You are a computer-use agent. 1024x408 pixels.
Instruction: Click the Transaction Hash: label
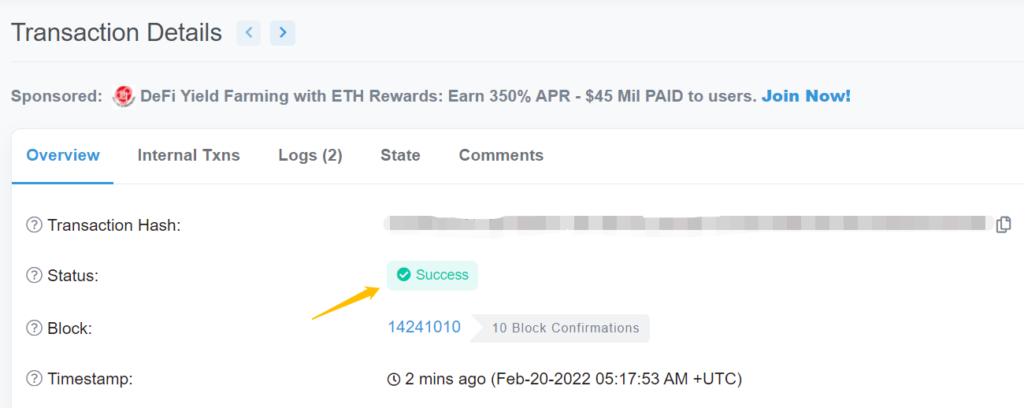tap(114, 225)
